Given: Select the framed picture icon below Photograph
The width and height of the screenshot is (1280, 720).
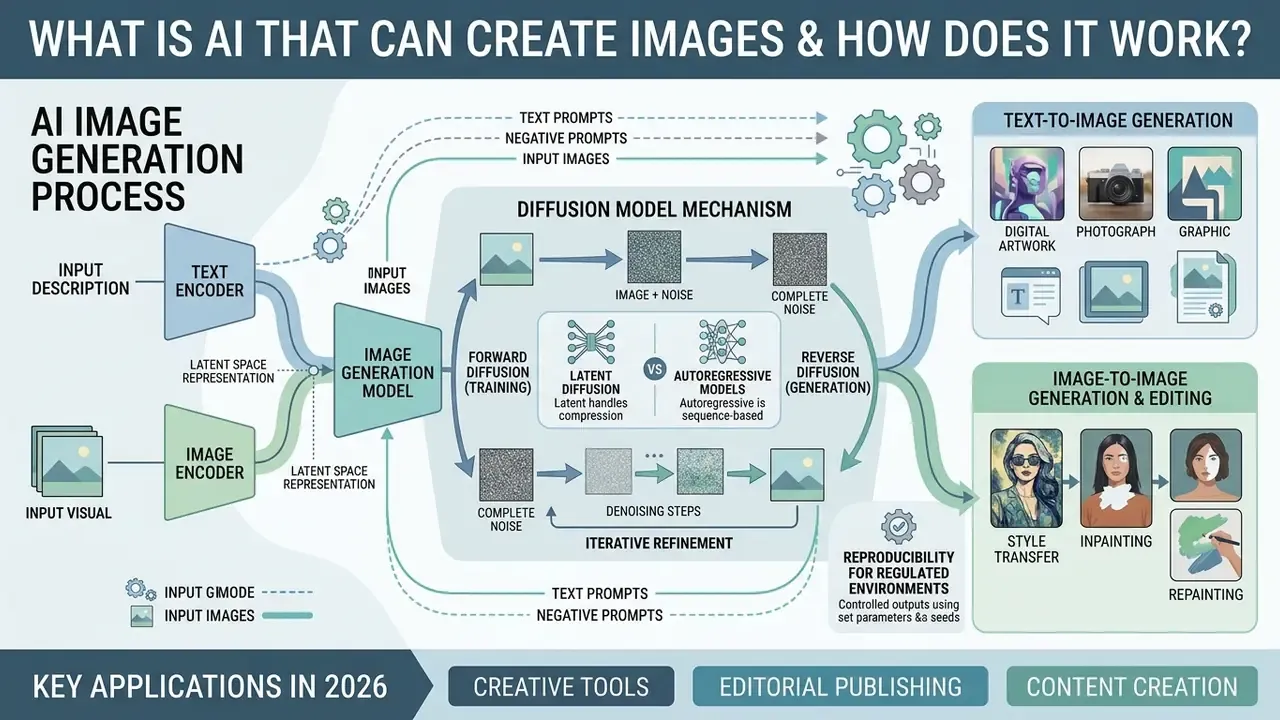Looking at the screenshot, I should click(1116, 291).
